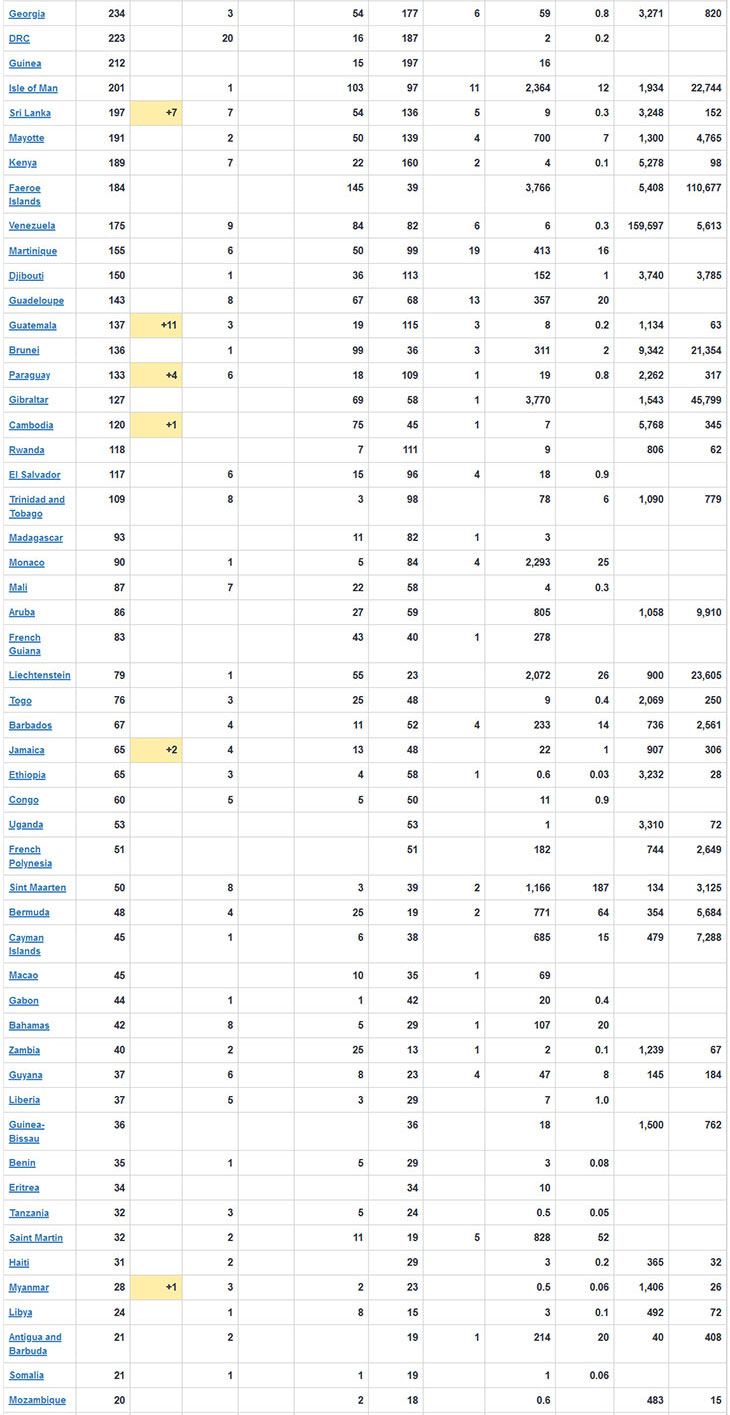Viewport: 730px width, 1415px height.
Task: Open the Venezuela link
Action: 32,226
